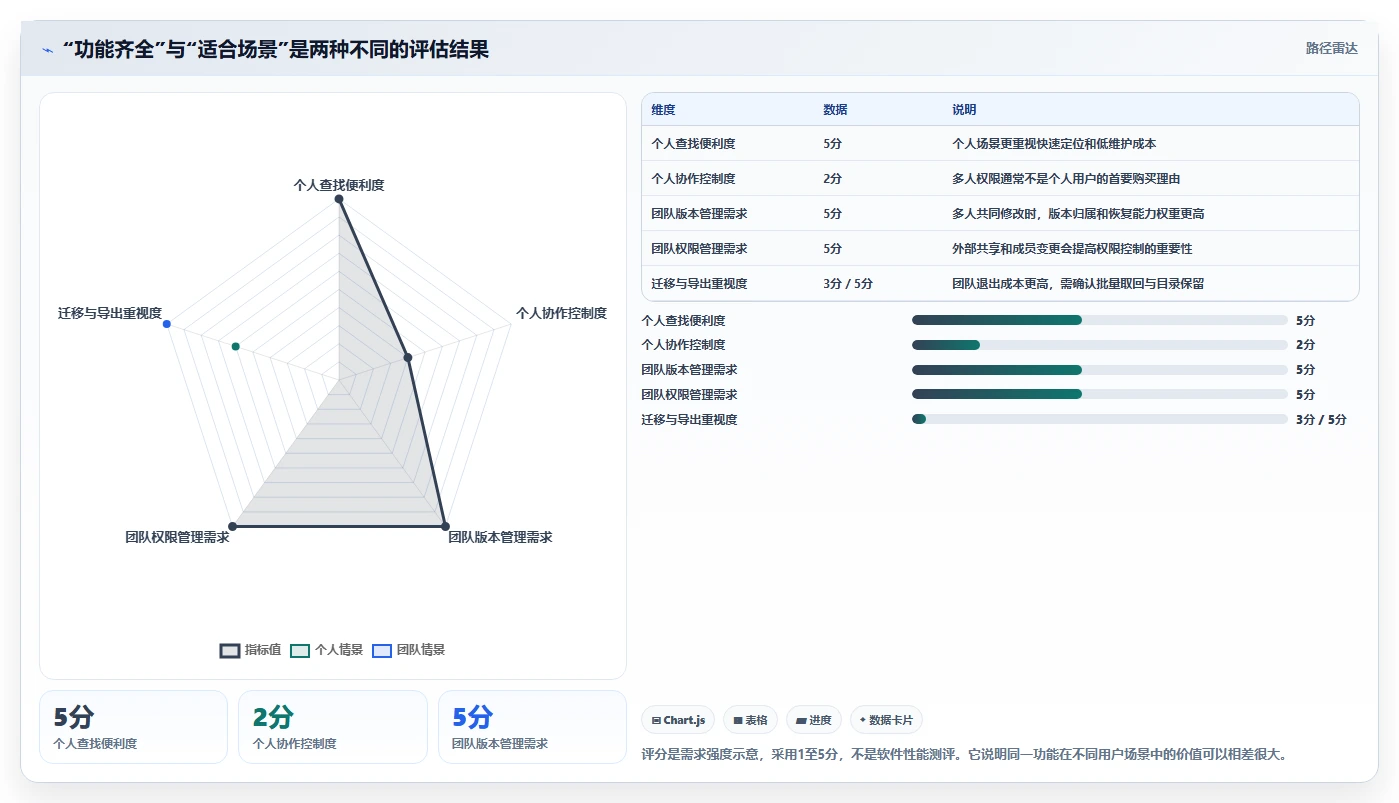Click the 2分 个人协作控制度 data card
The image size is (1399, 803).
tap(333, 727)
